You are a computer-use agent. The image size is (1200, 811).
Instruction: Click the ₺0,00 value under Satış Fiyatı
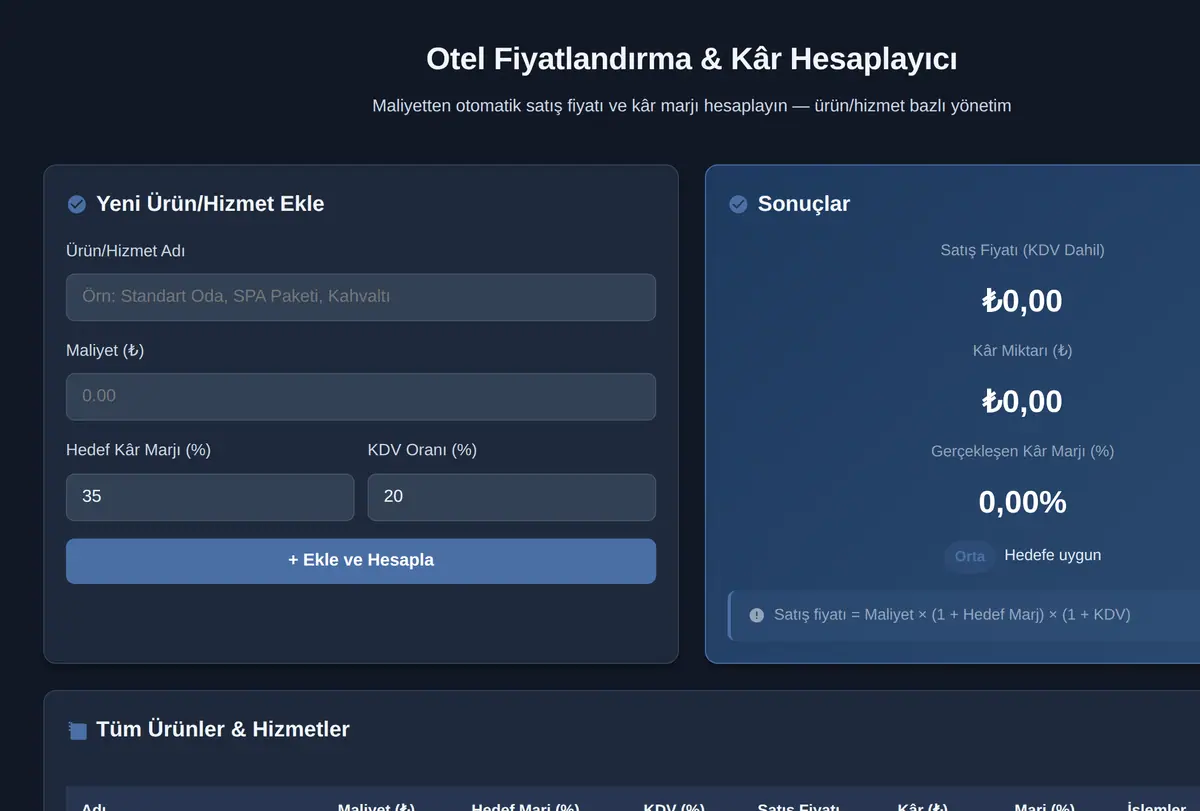[1023, 301]
